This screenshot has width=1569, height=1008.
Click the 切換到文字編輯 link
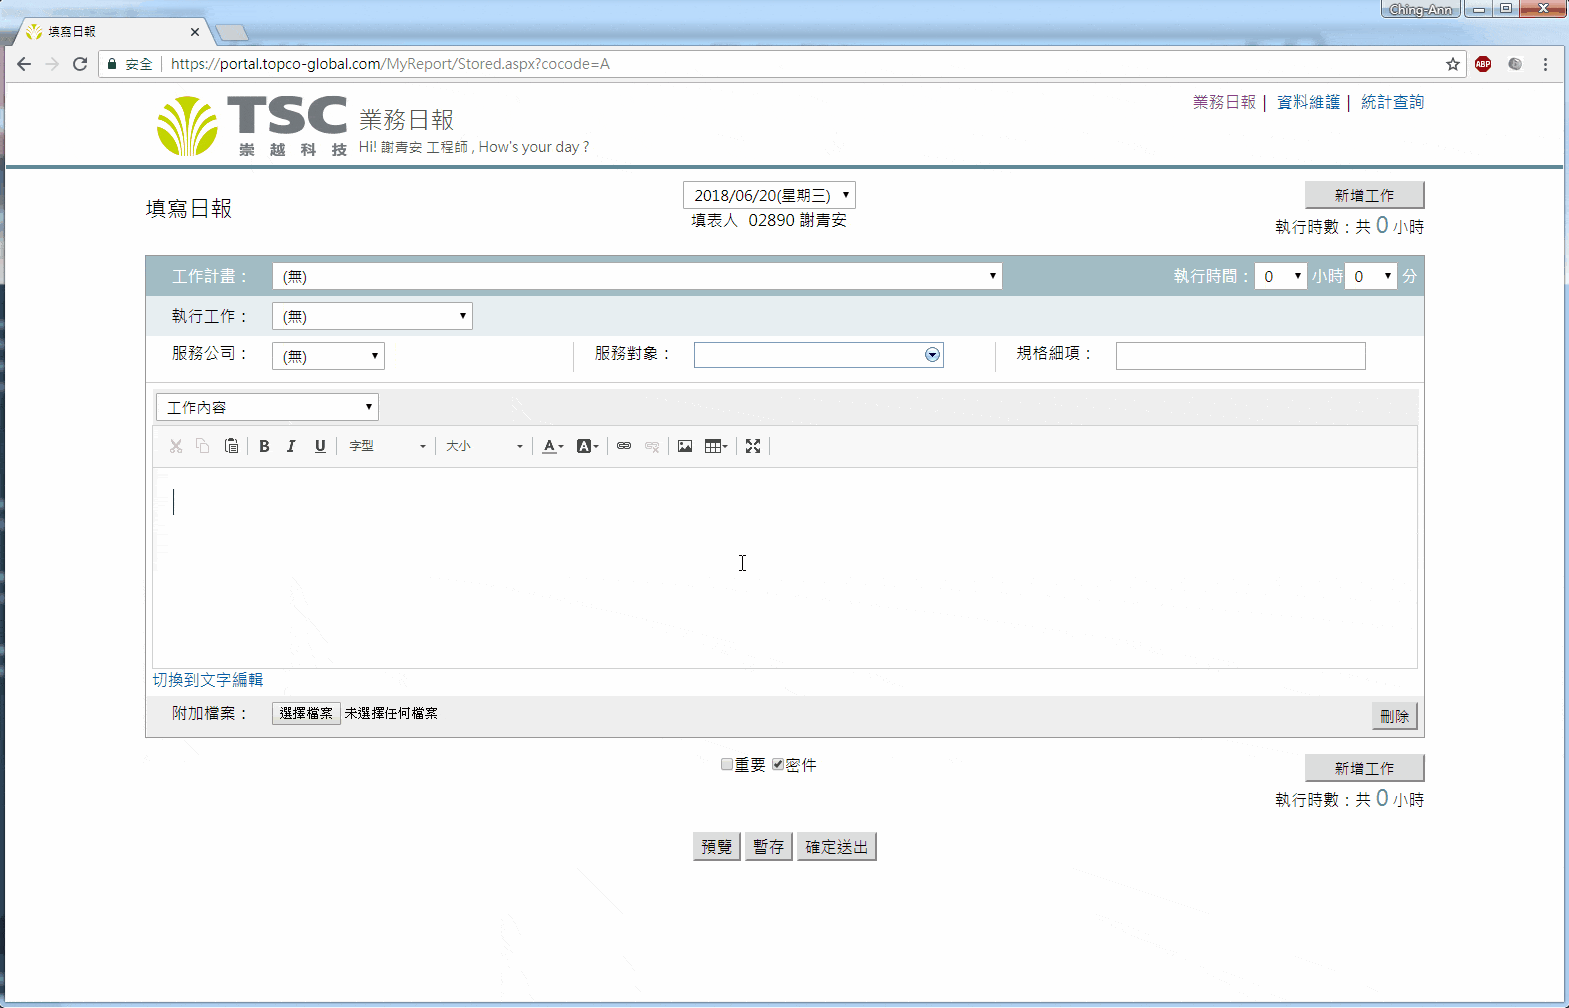pyautogui.click(x=208, y=680)
